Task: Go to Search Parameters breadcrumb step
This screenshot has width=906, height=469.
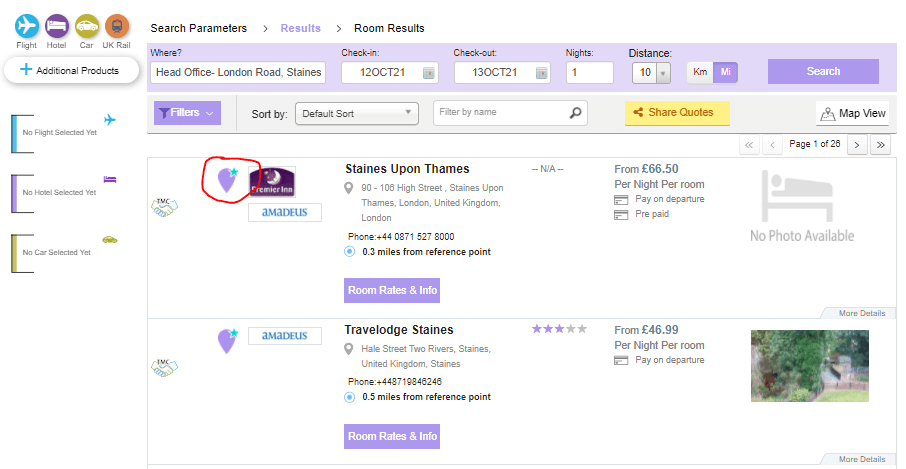Action: pos(198,28)
